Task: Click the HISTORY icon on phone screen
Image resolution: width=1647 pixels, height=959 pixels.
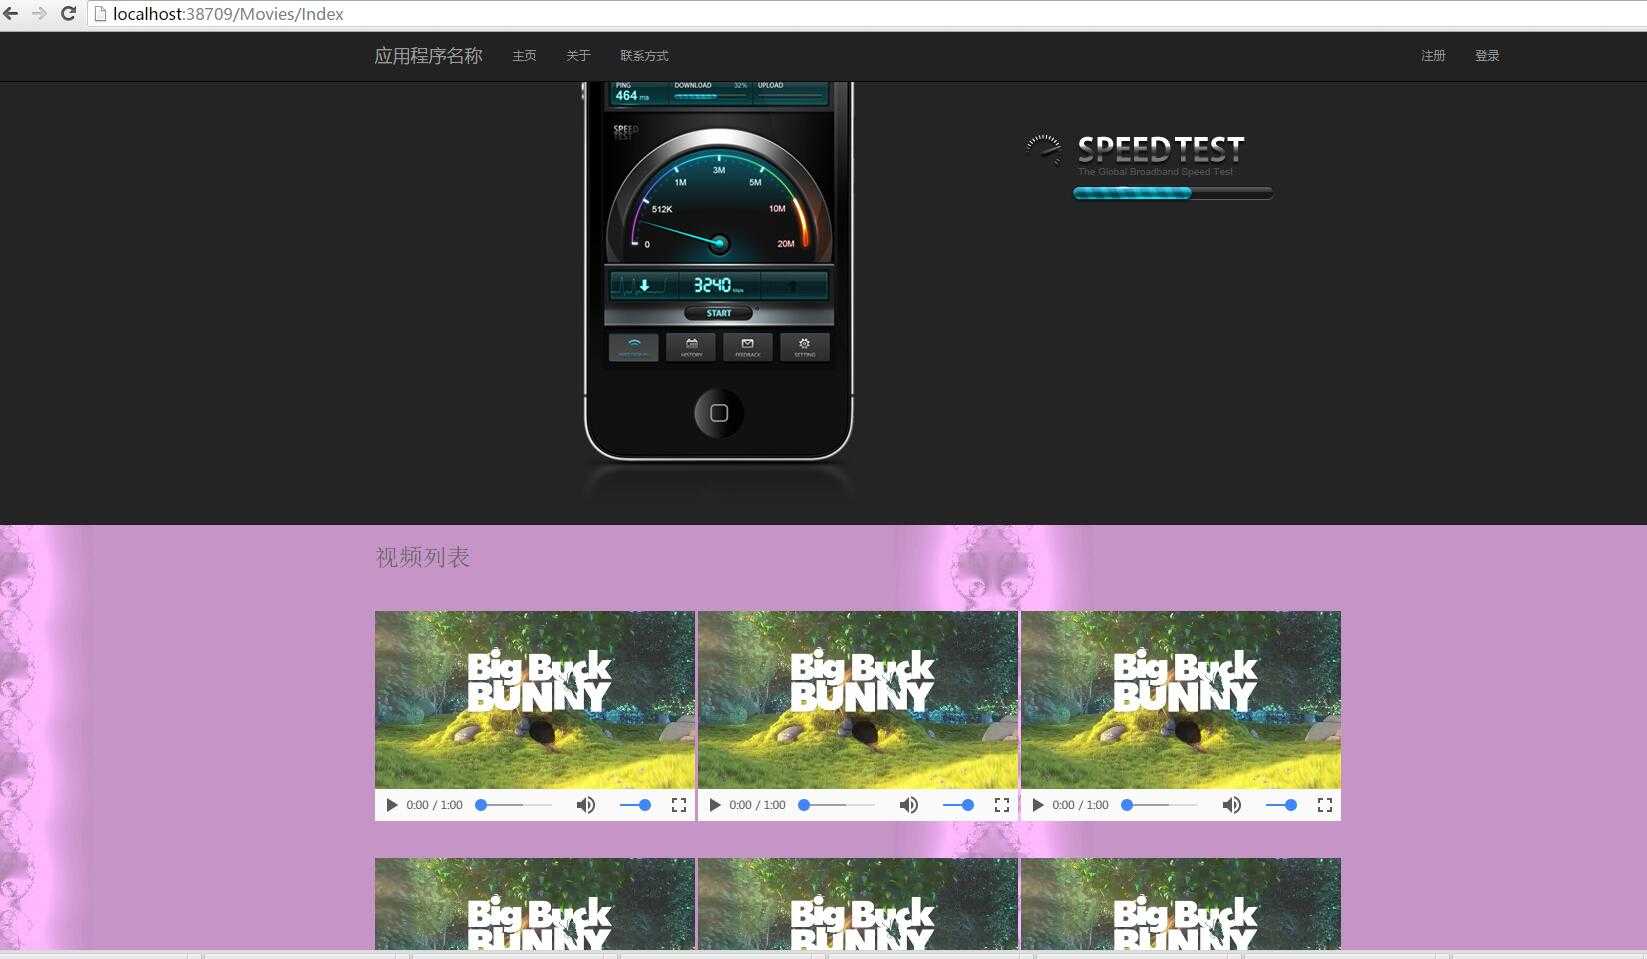Action: pyautogui.click(x=691, y=347)
